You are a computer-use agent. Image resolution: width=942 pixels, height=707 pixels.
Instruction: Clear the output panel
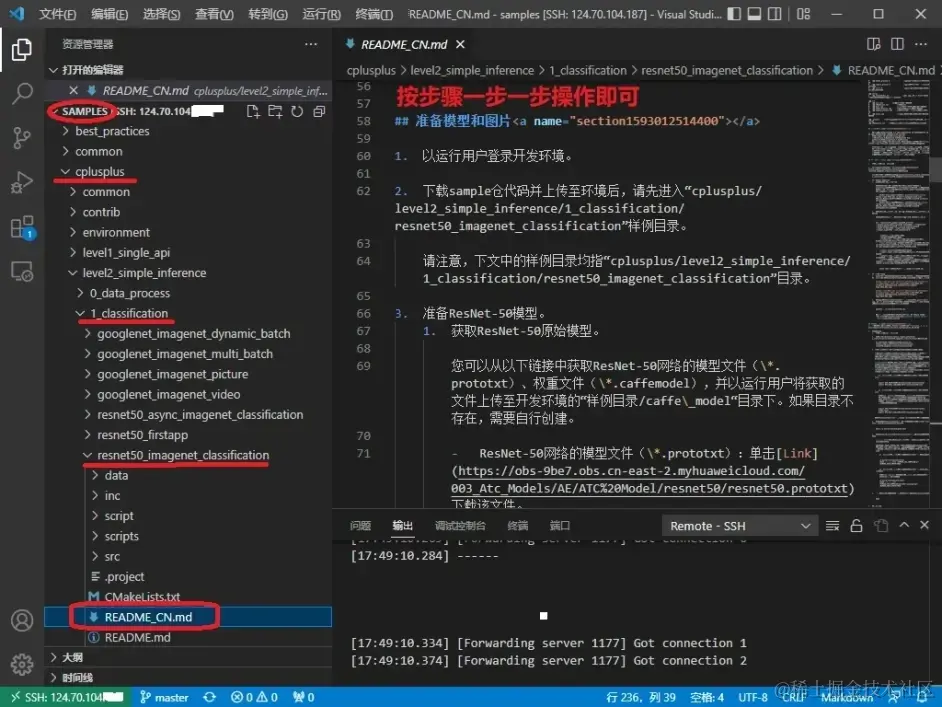click(832, 526)
